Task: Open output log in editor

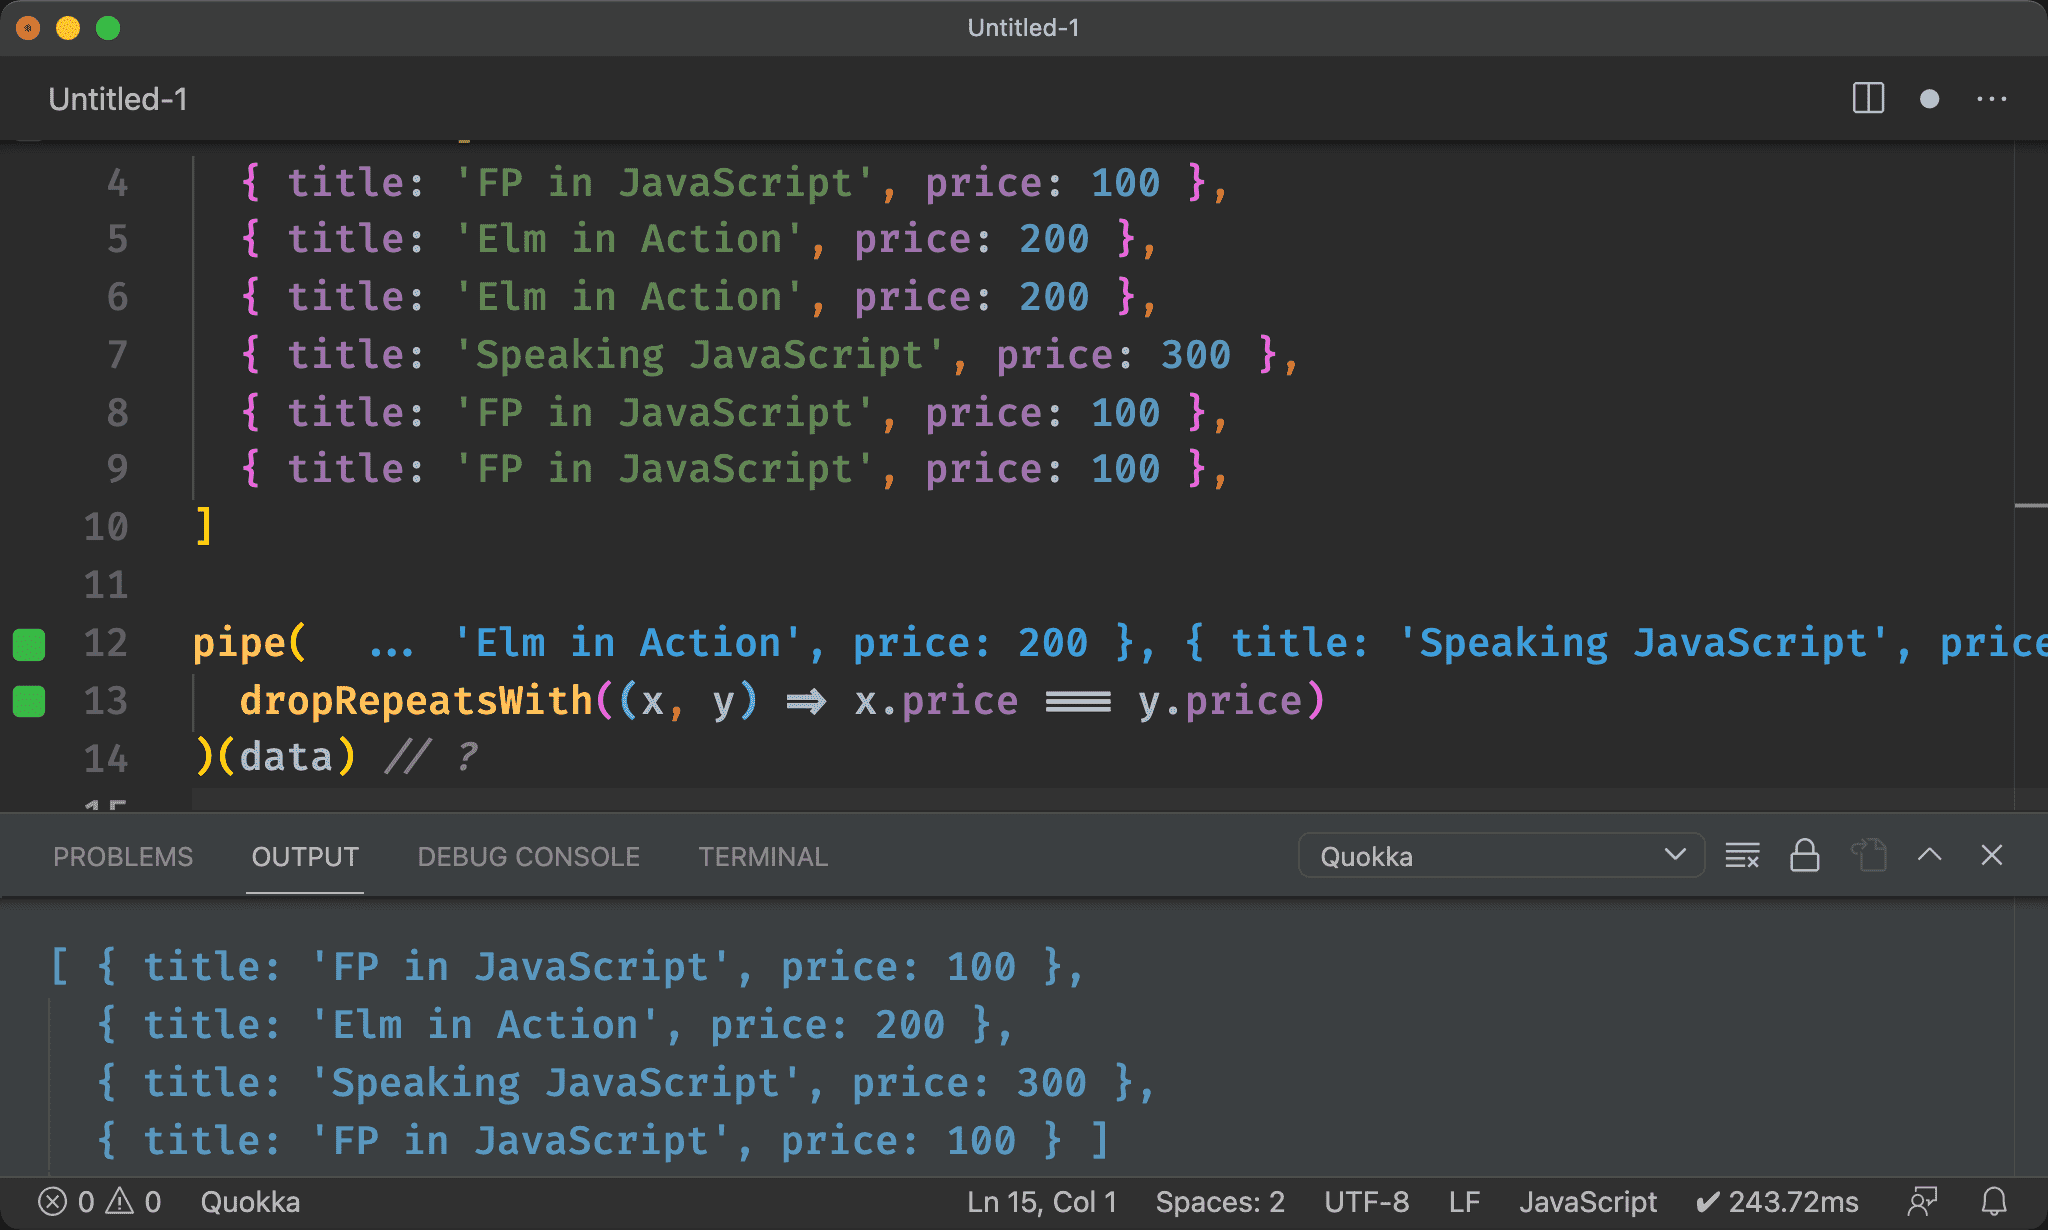Action: click(x=1868, y=856)
